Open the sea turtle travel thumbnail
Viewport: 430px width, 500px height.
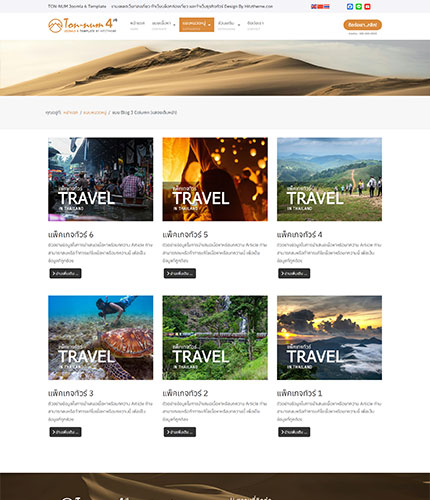(x=101, y=338)
